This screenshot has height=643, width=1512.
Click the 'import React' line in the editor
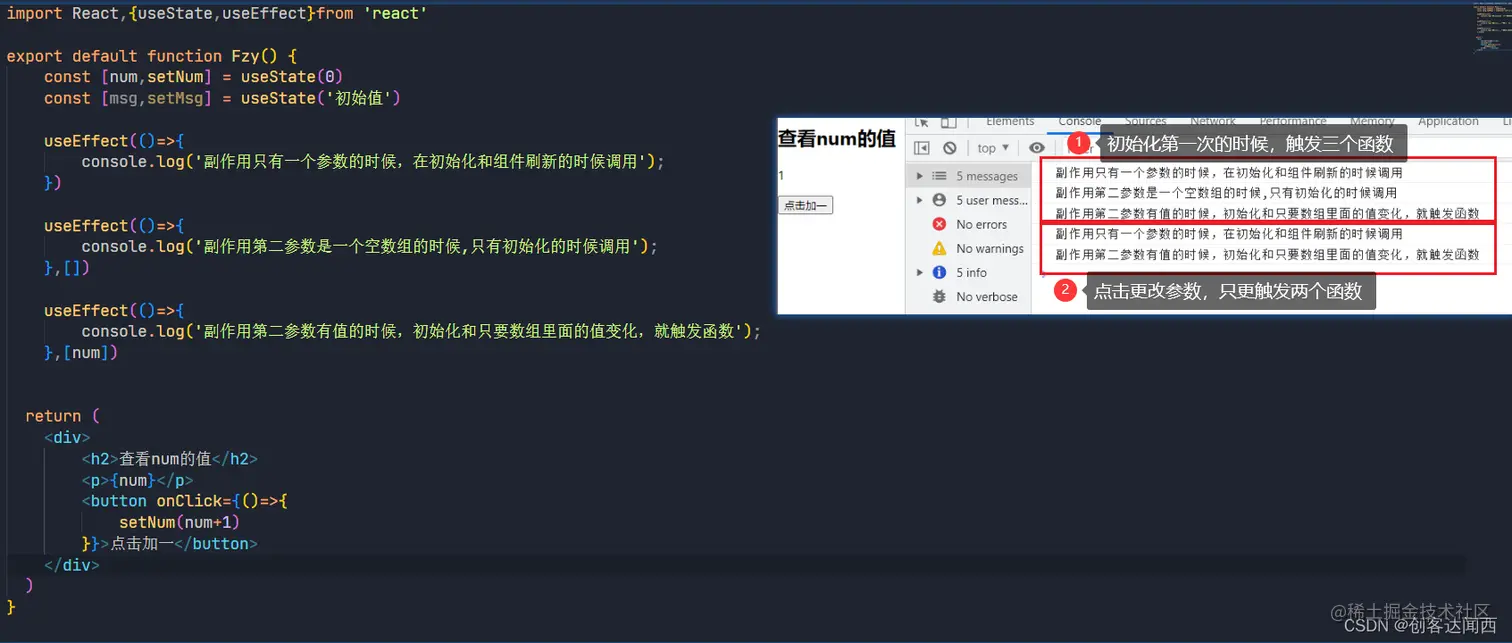[217, 14]
